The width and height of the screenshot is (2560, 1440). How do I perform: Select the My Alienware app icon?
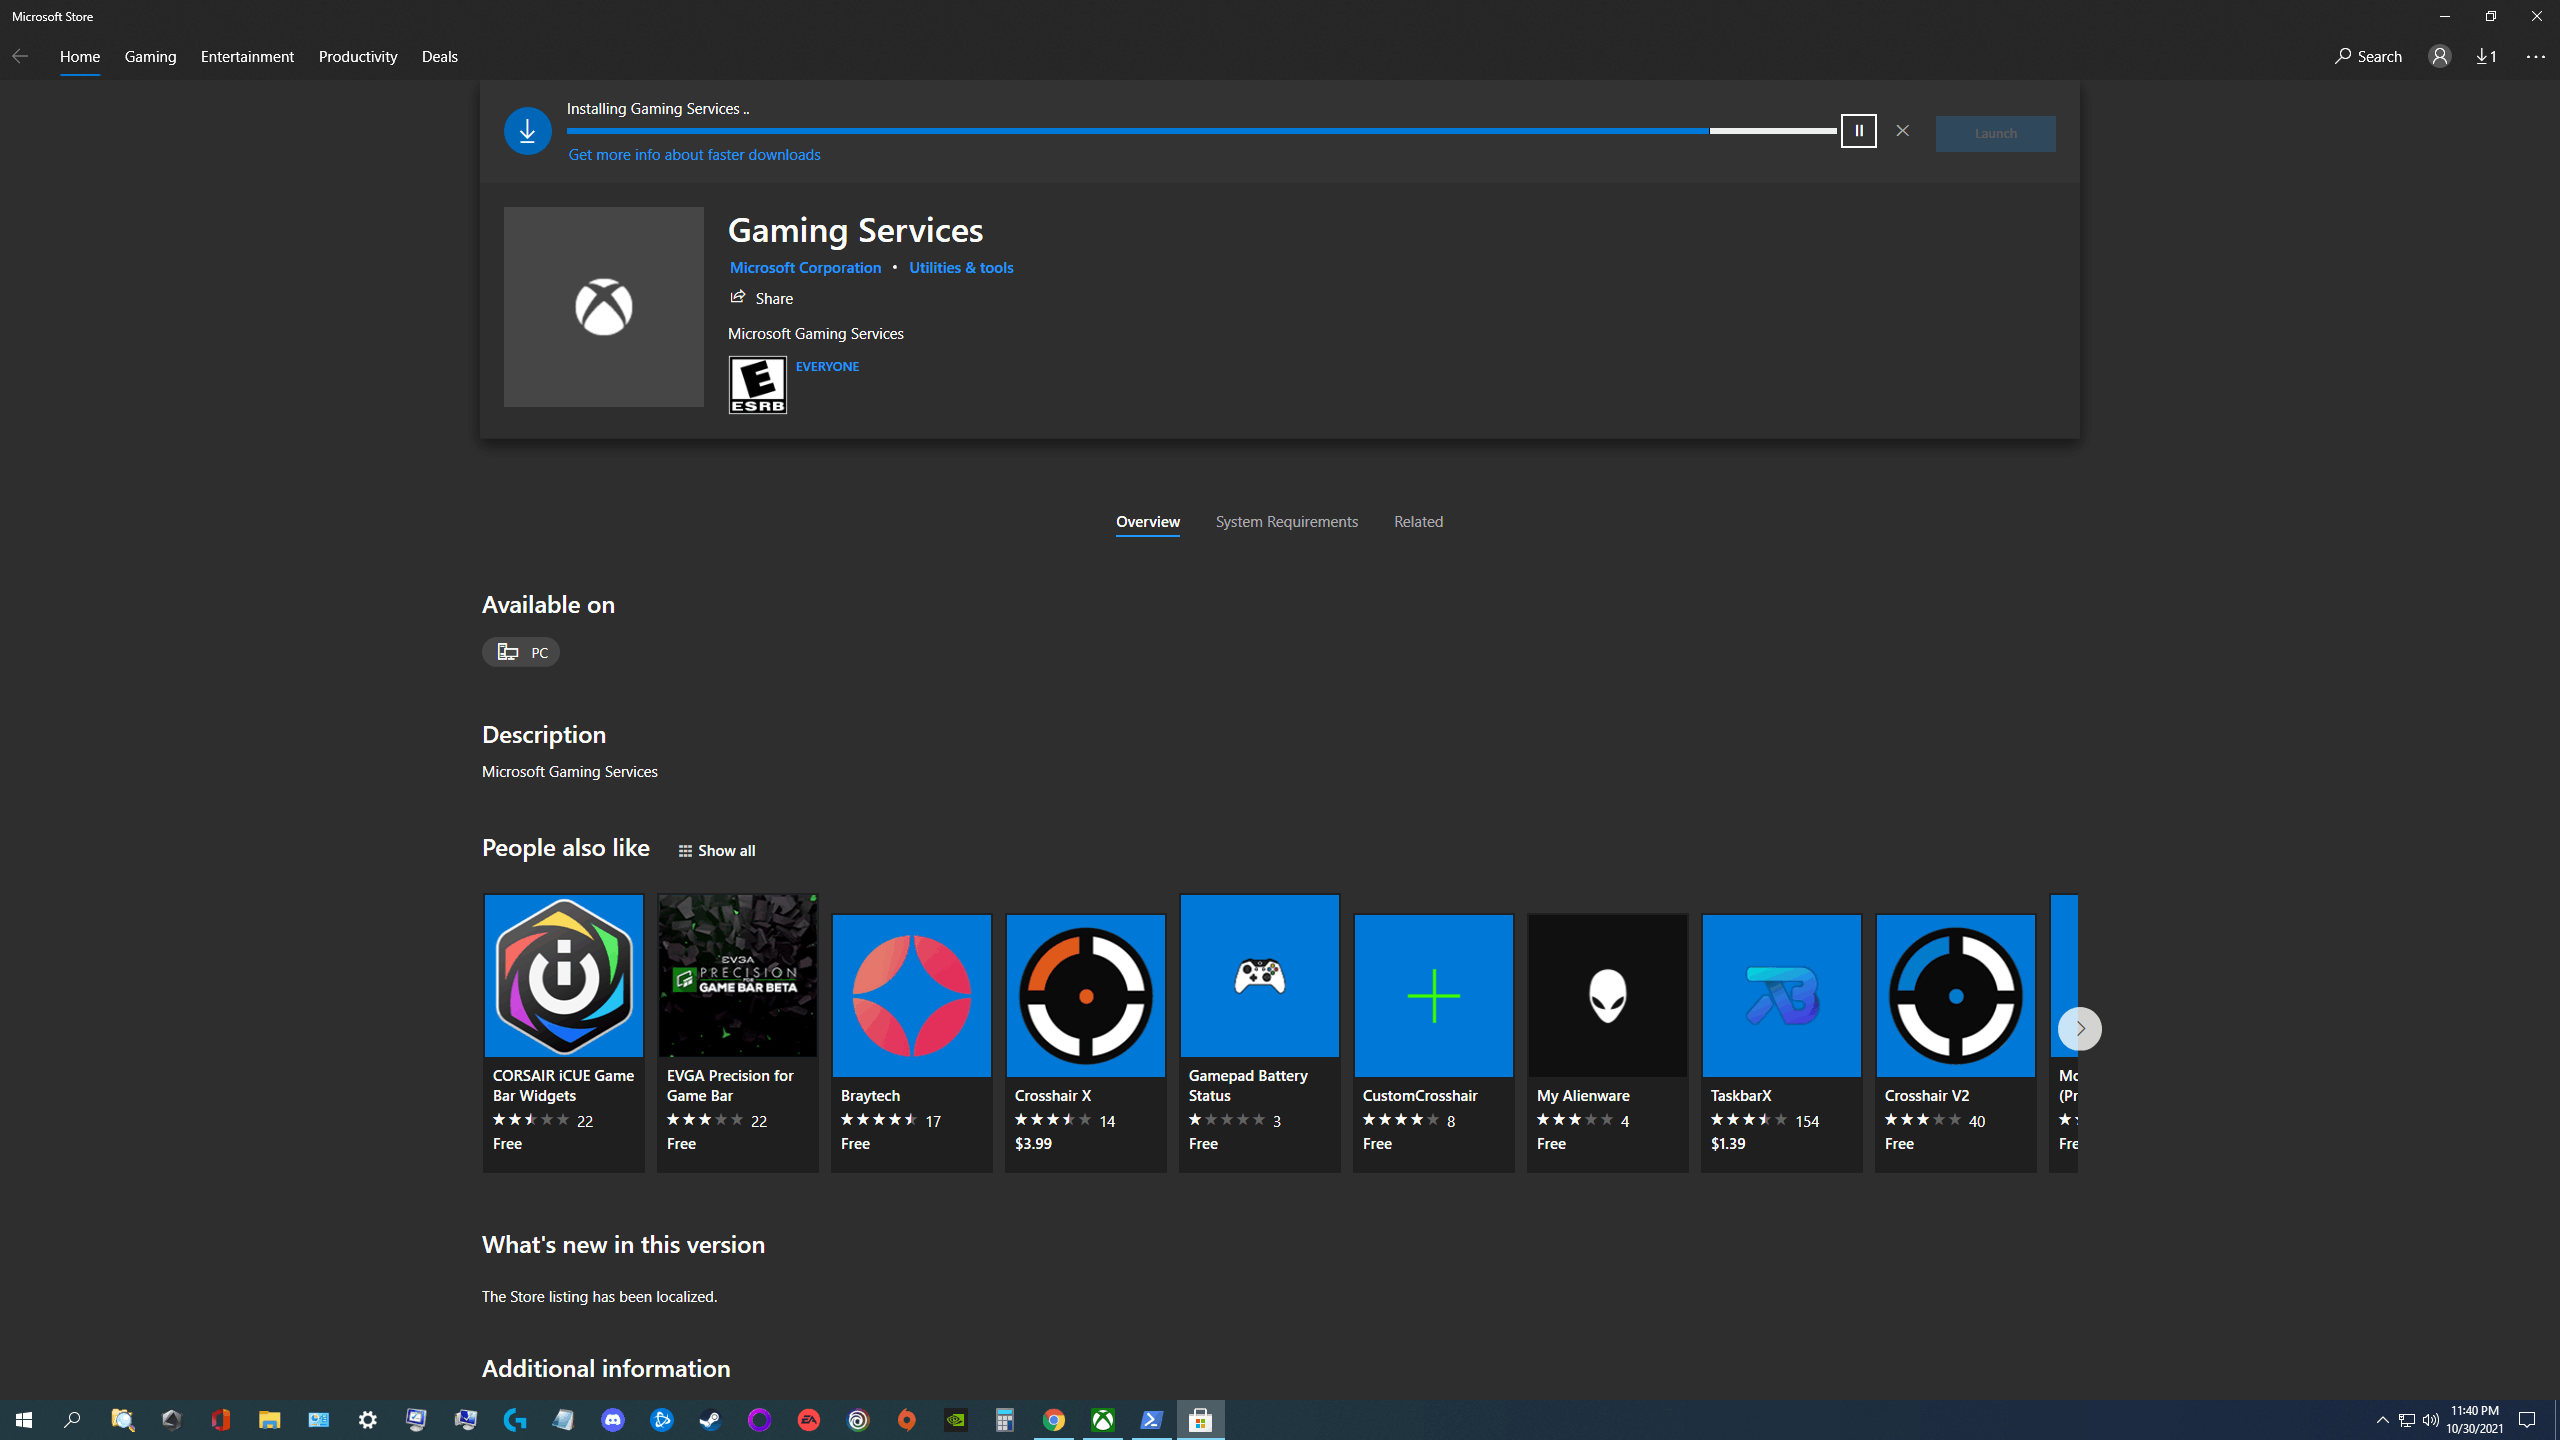tap(1607, 993)
